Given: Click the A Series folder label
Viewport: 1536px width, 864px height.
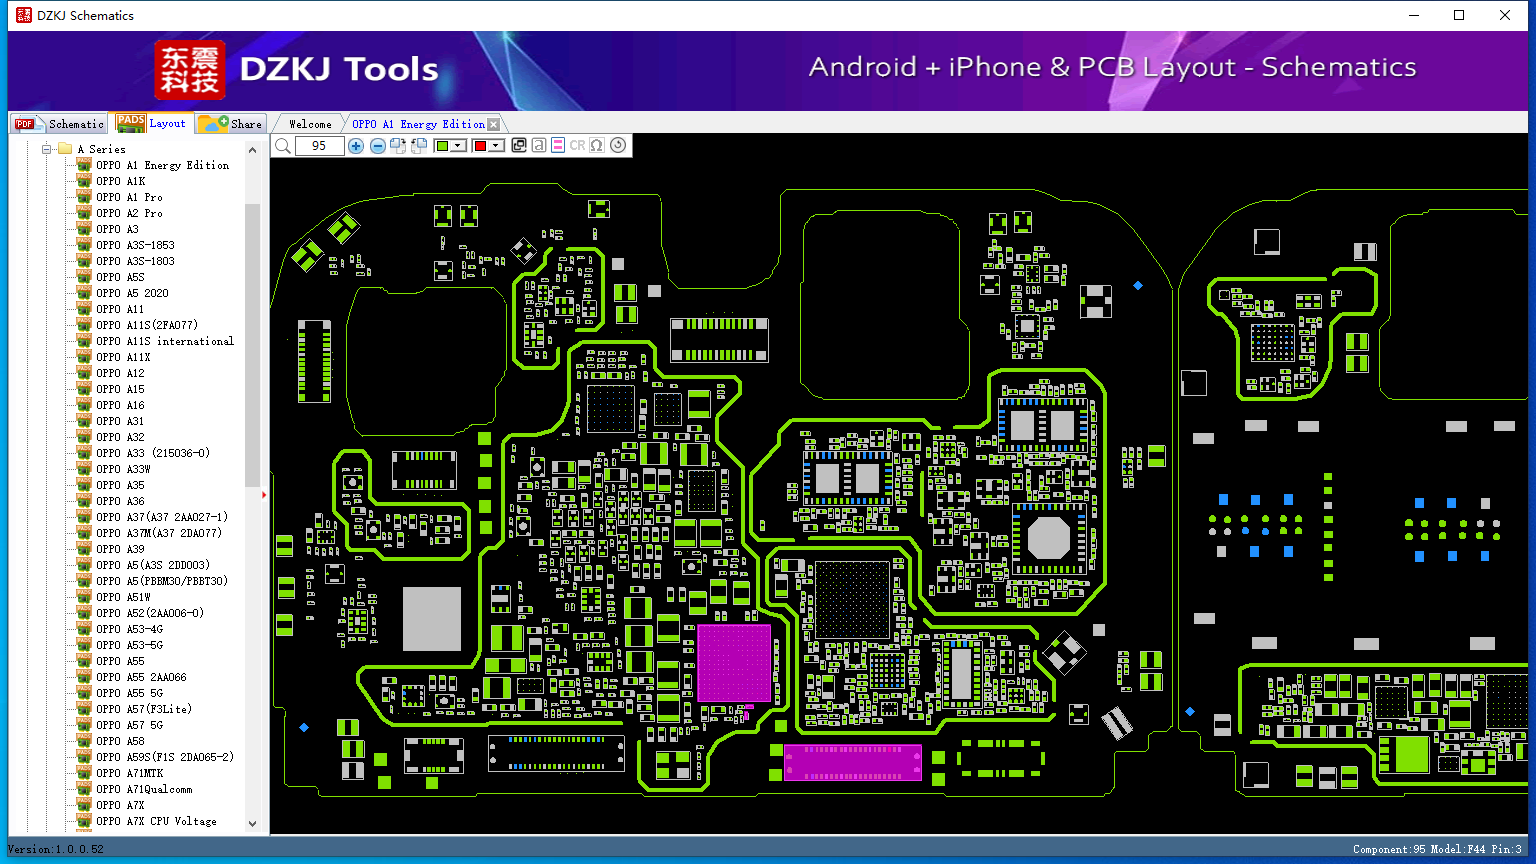Looking at the screenshot, I should pos(101,149).
